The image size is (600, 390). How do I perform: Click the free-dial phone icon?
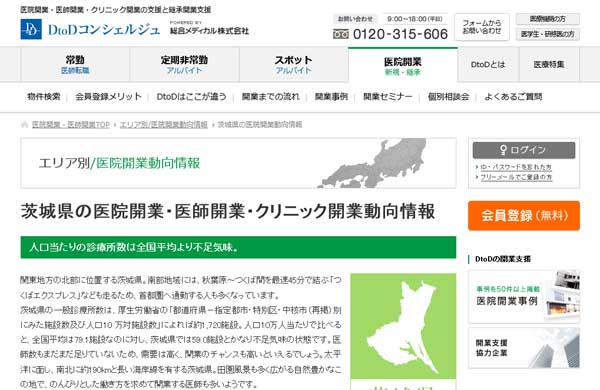341,34
